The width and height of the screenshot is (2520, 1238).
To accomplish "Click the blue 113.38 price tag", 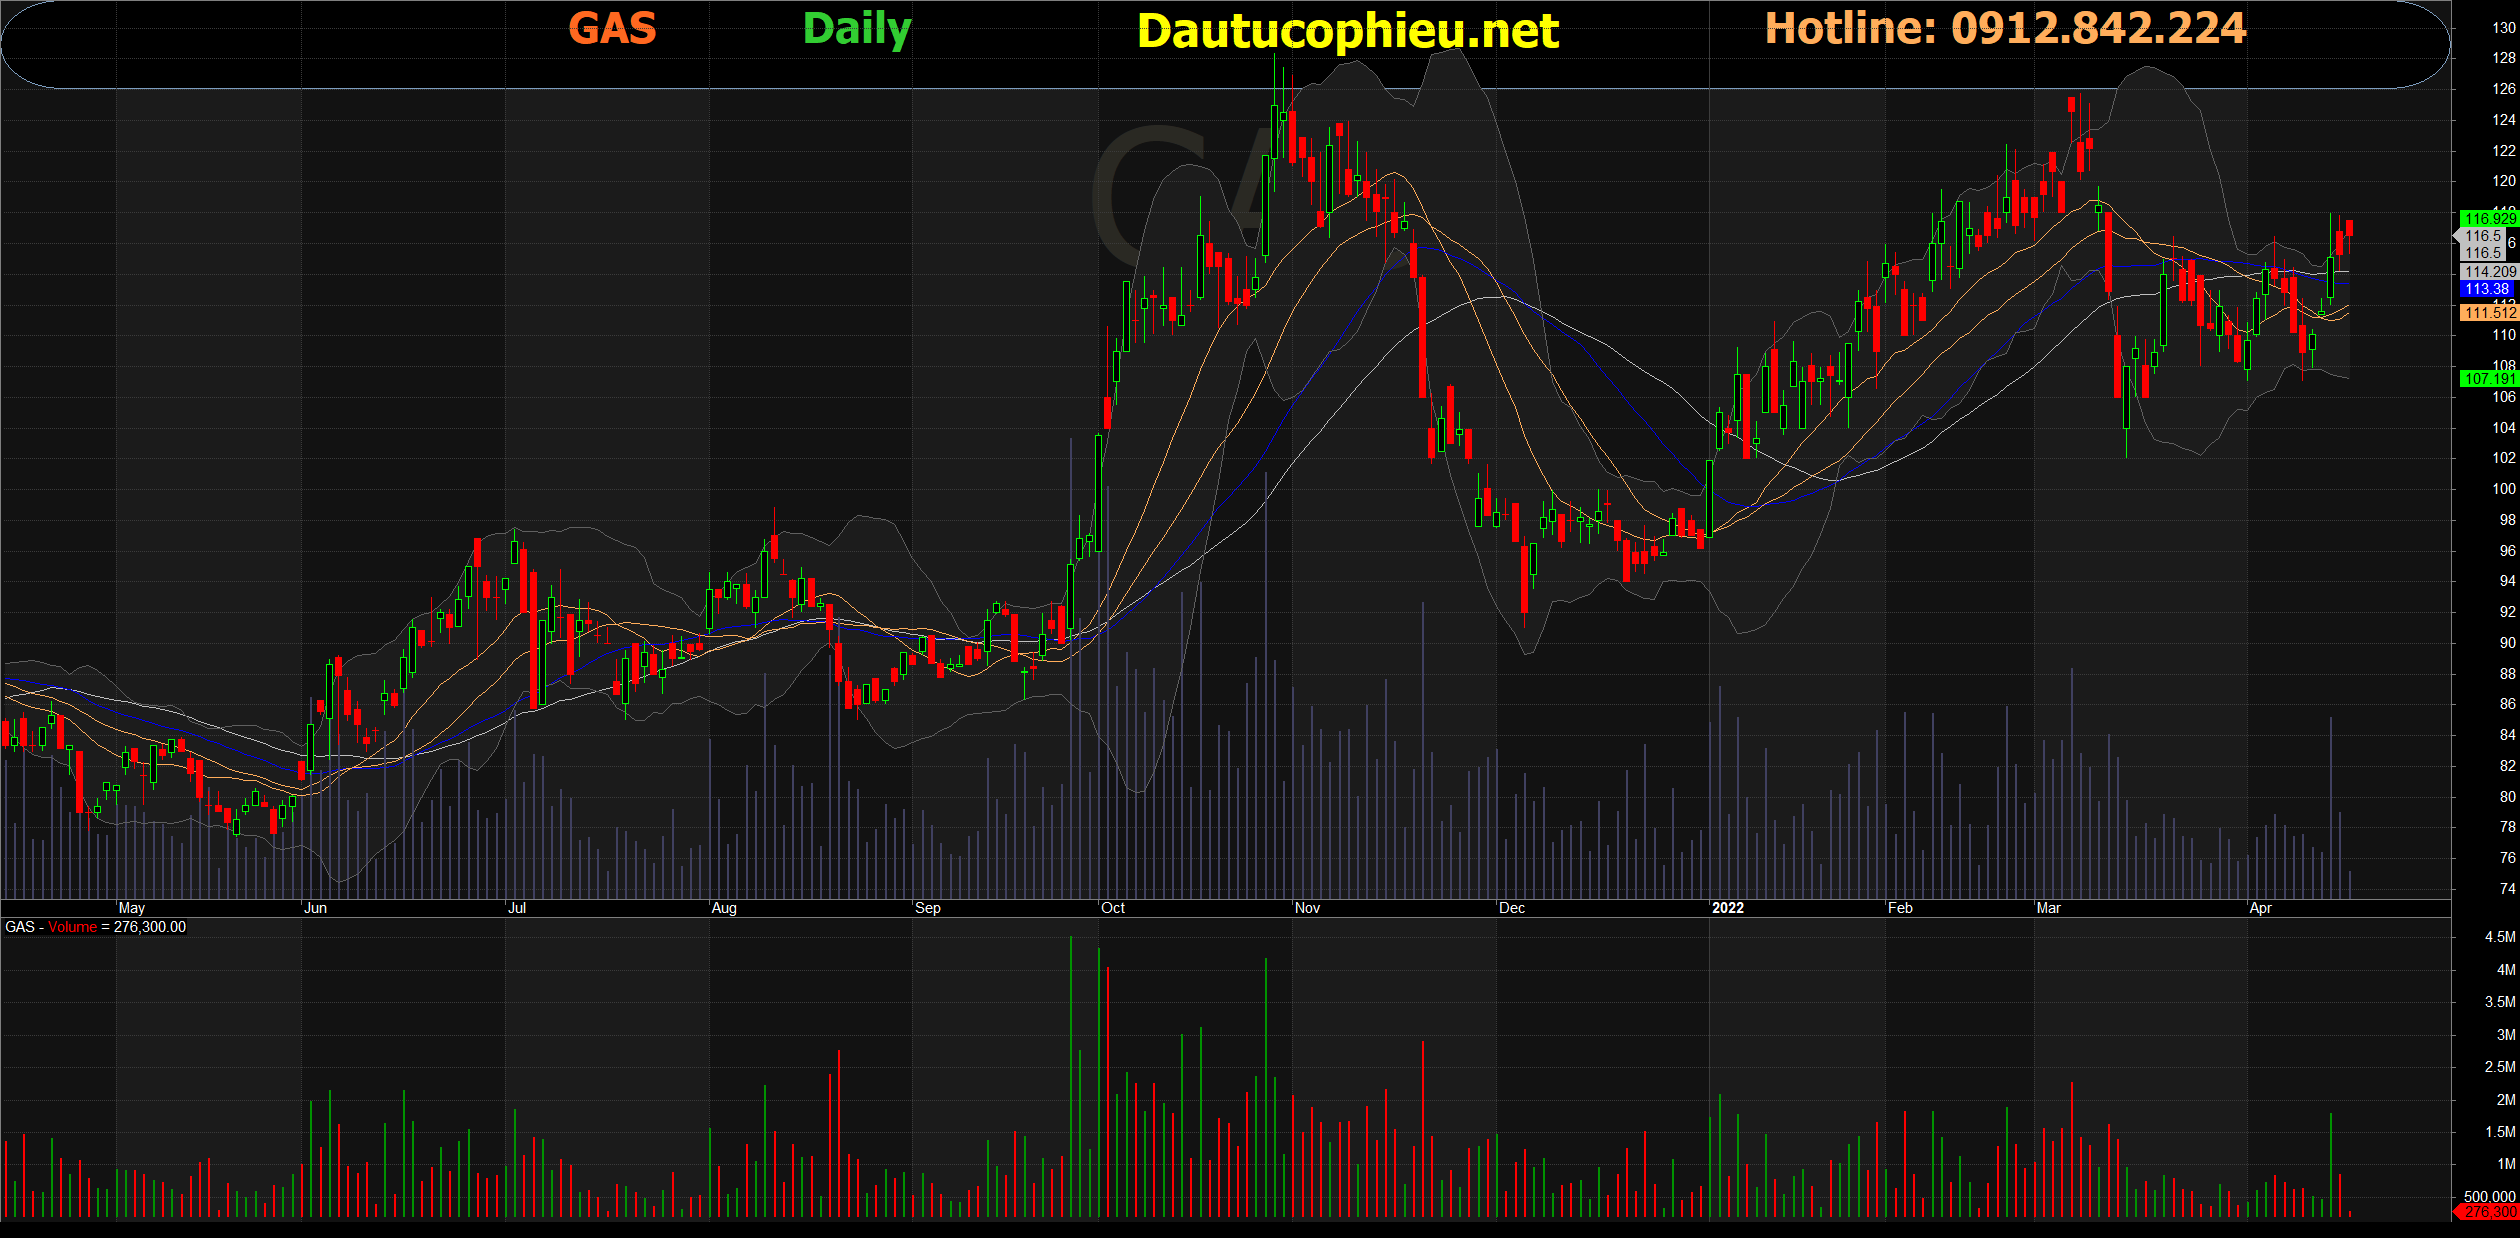I will pyautogui.click(x=2486, y=289).
